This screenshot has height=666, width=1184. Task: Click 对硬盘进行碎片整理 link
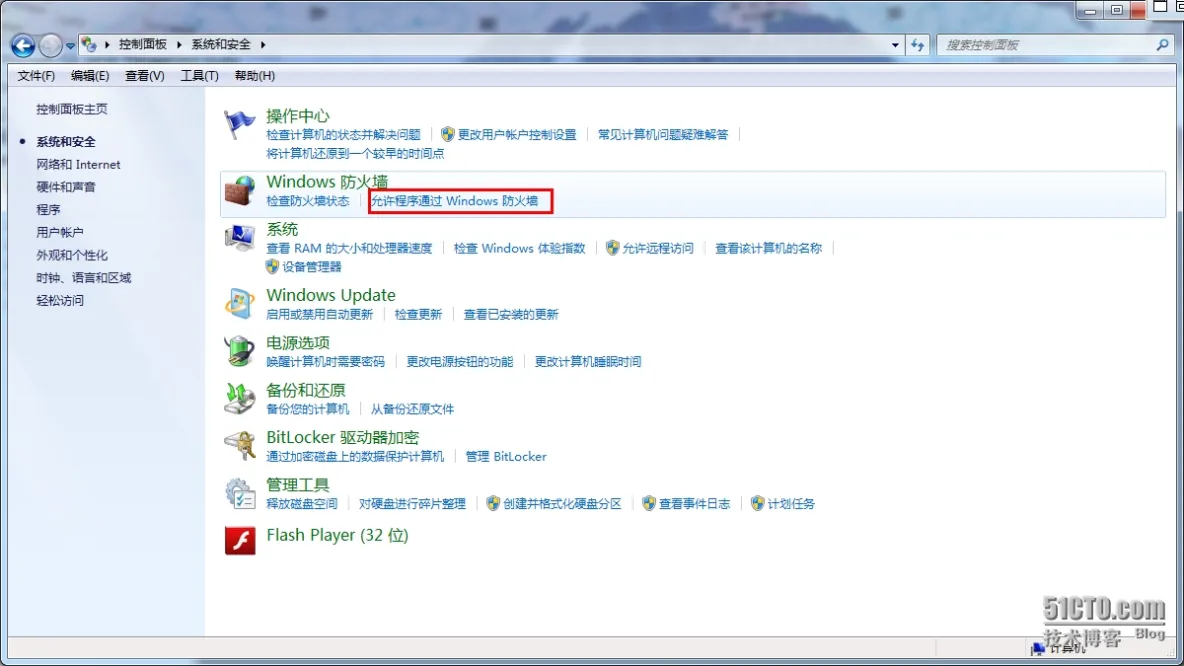click(x=412, y=503)
